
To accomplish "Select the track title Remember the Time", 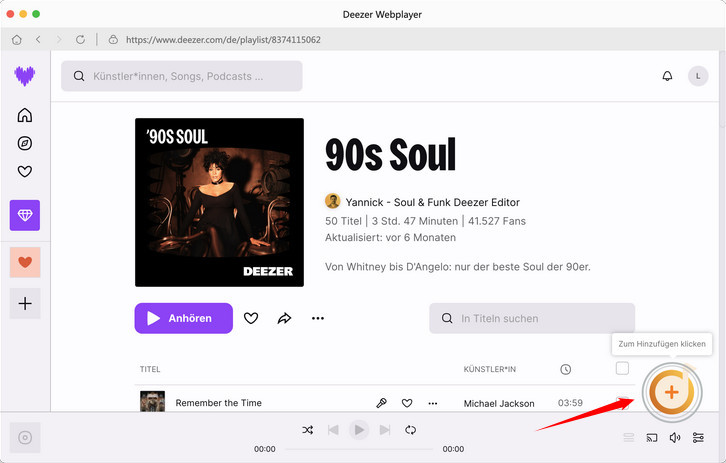I will click(219, 403).
